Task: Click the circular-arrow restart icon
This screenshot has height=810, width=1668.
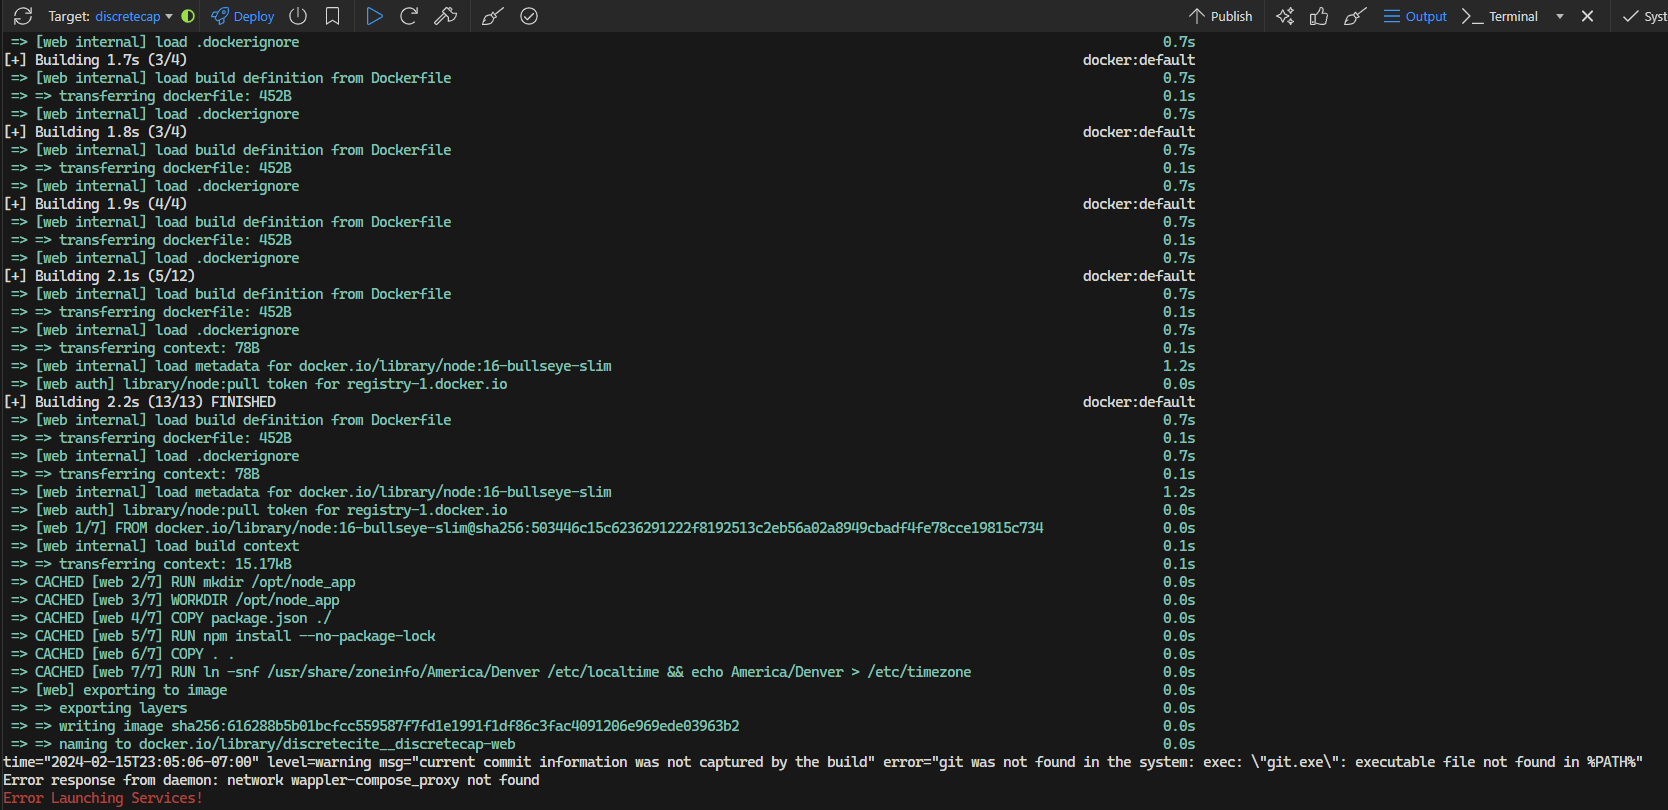Action: [409, 16]
